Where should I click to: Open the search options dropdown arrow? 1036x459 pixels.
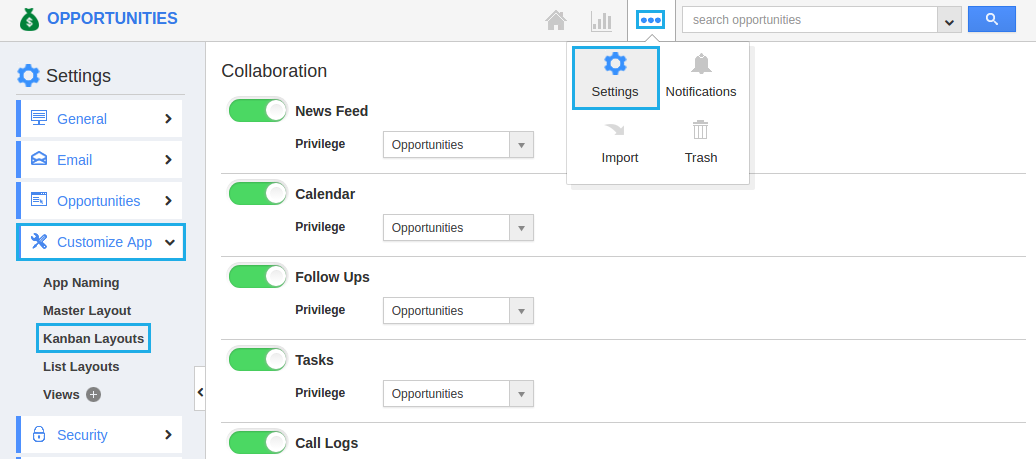coord(949,20)
